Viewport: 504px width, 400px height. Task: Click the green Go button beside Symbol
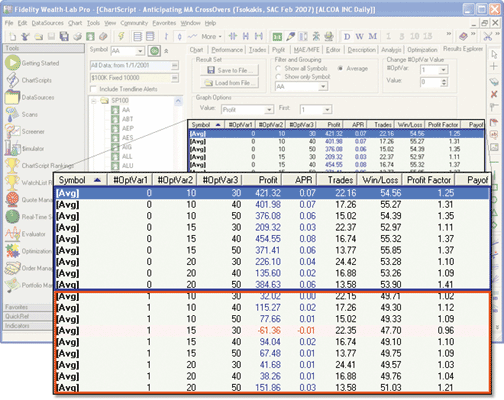[154, 51]
